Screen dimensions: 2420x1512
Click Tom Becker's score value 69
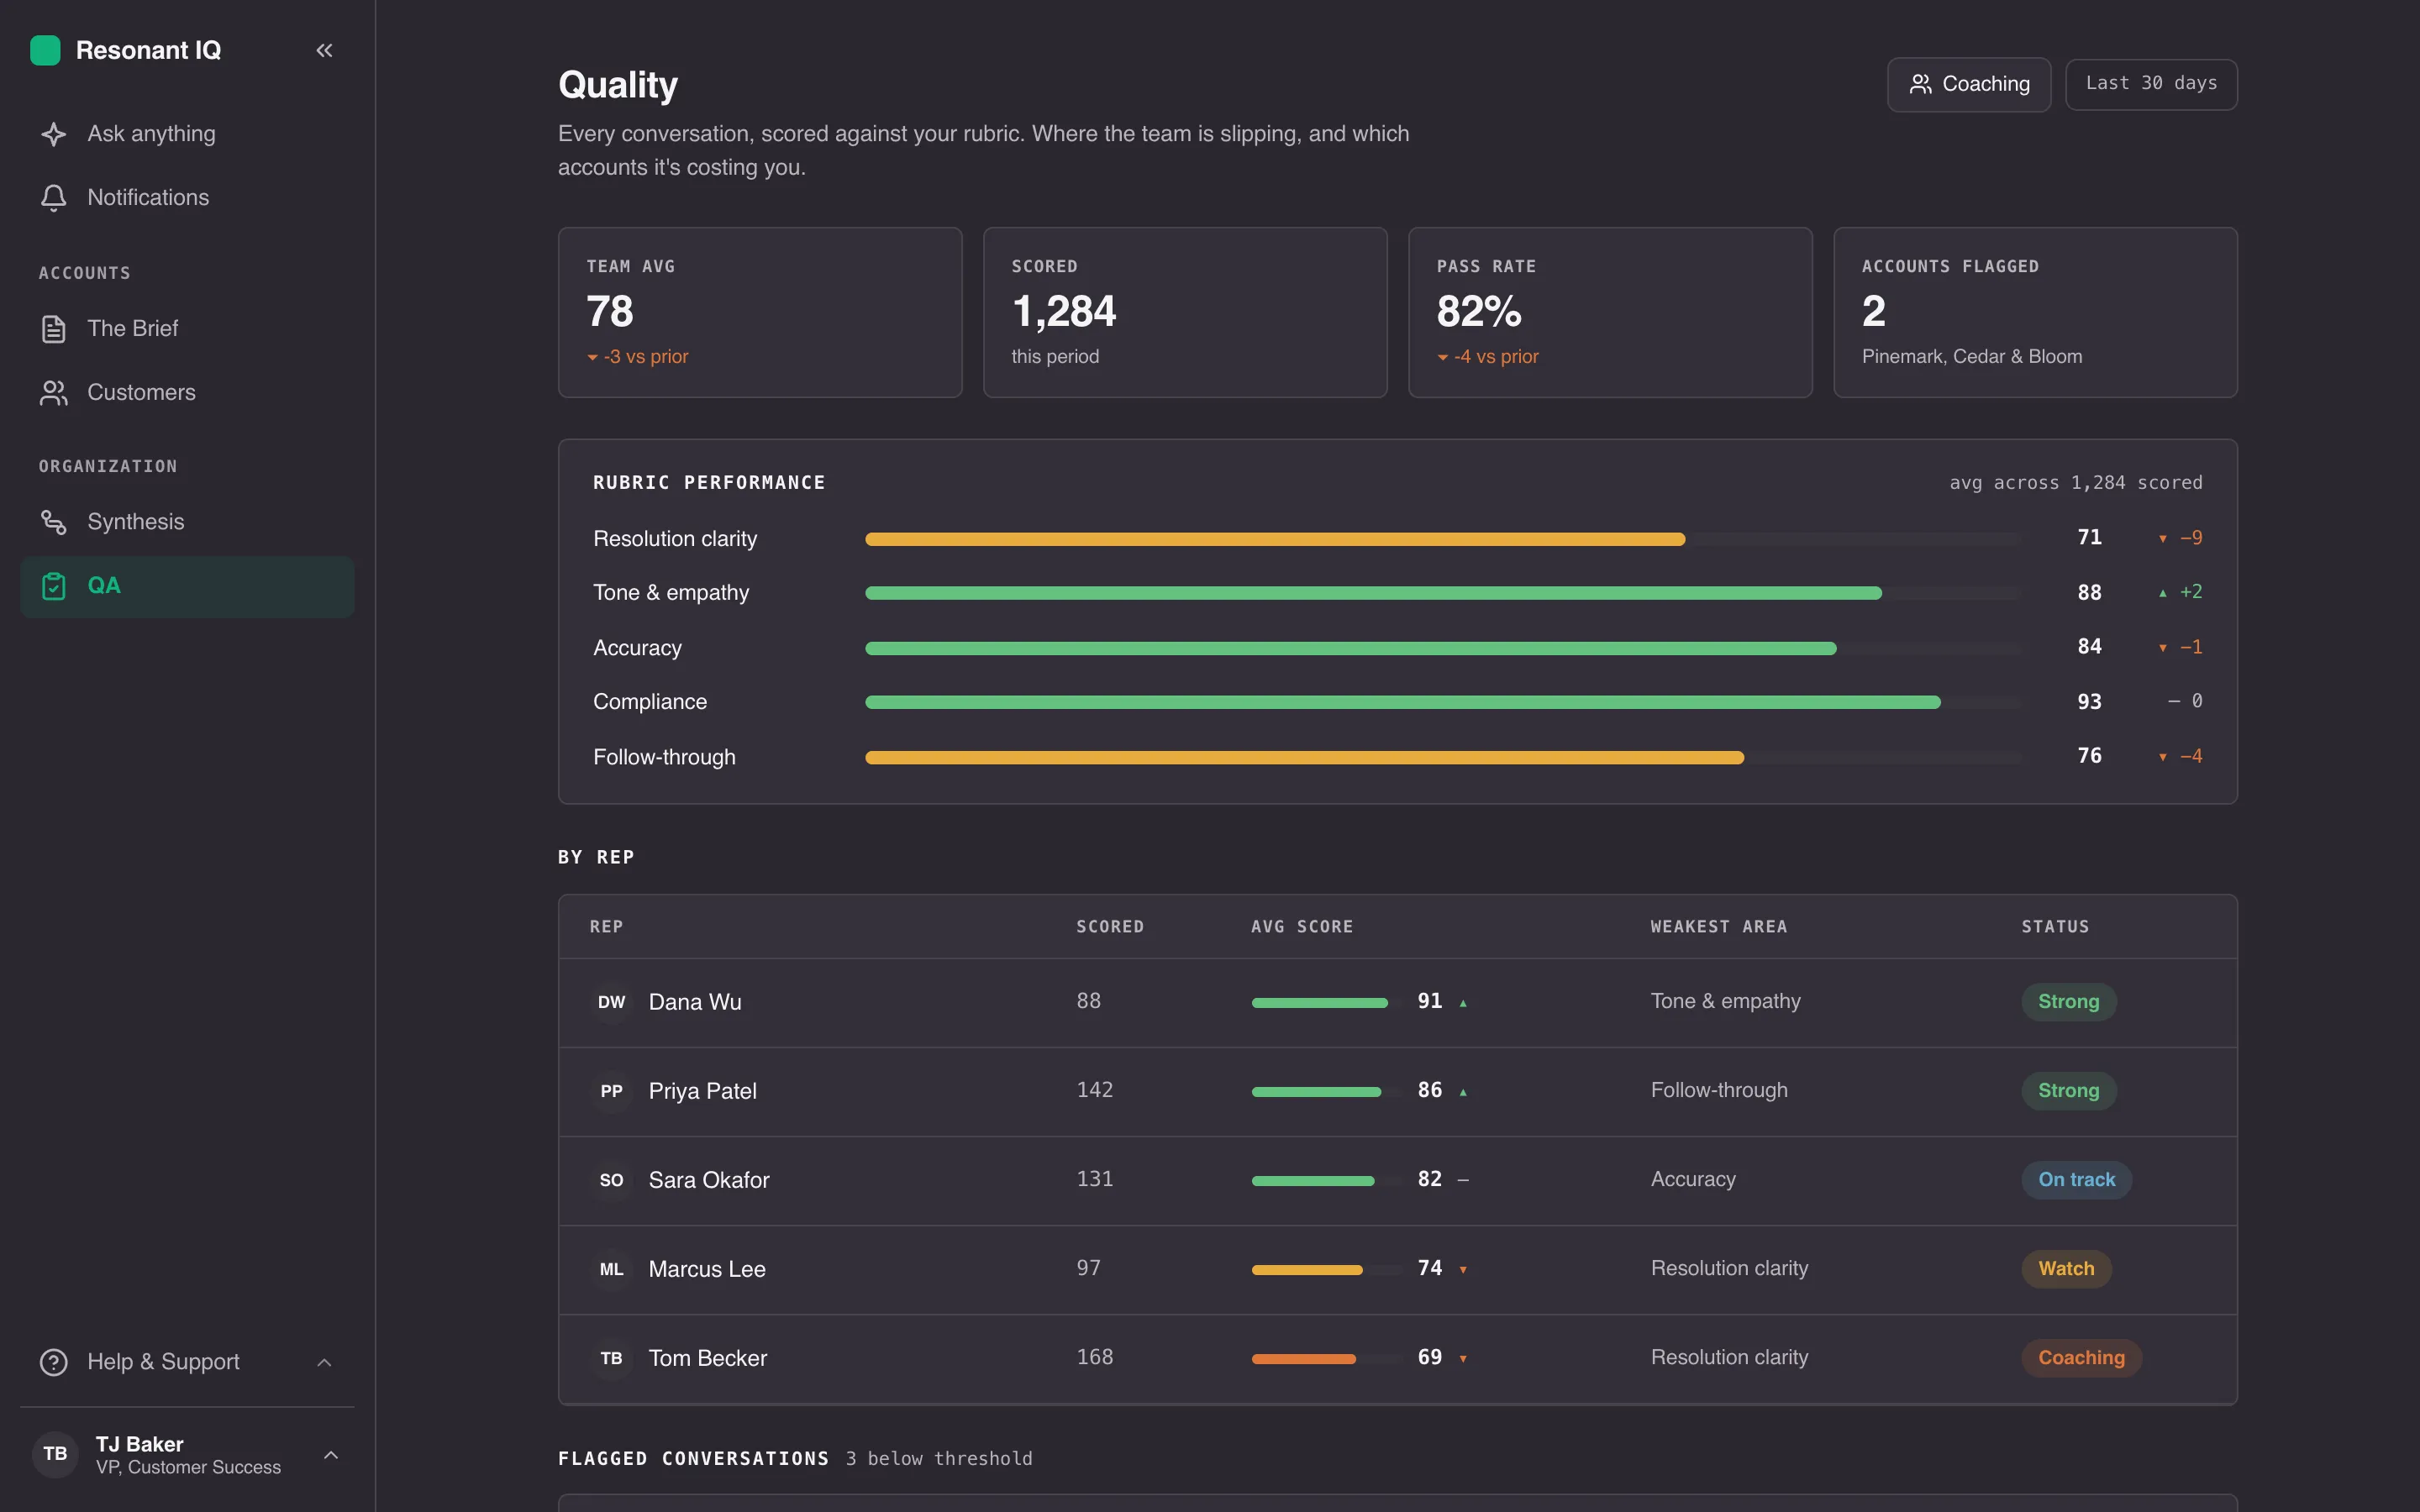click(x=1430, y=1357)
